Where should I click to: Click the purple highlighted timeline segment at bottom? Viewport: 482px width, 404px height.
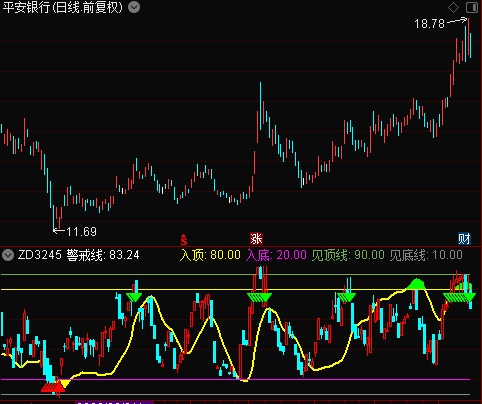(114, 402)
